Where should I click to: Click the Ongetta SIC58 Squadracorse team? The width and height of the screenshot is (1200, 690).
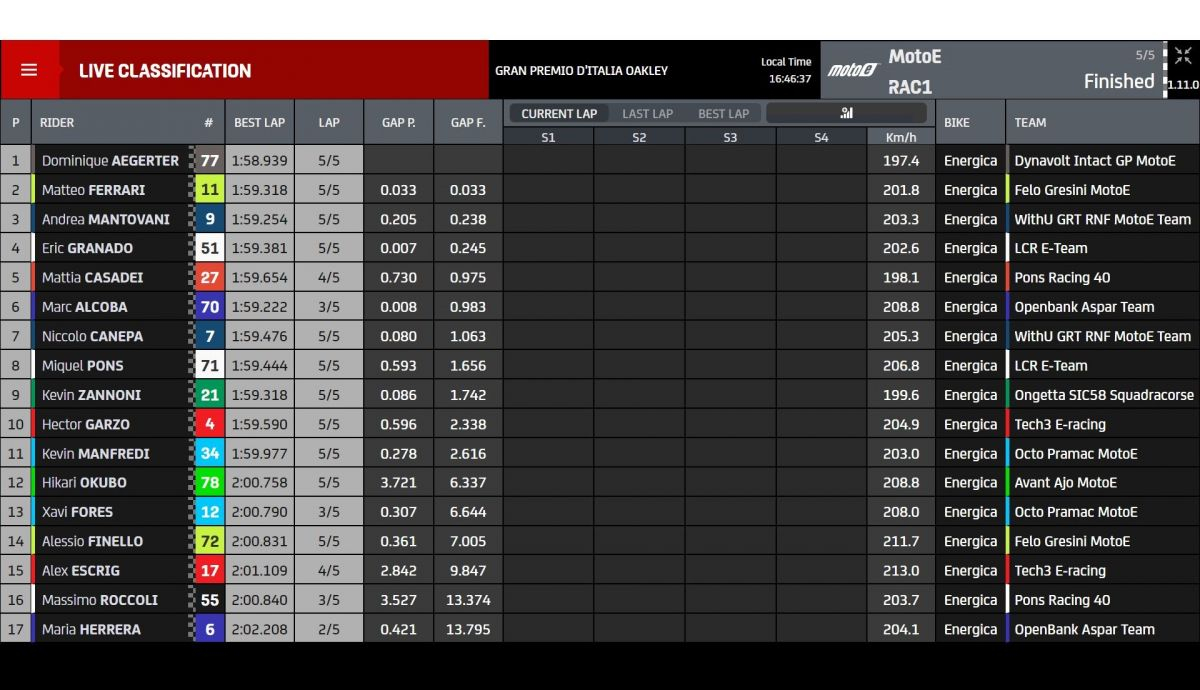(x=1104, y=395)
